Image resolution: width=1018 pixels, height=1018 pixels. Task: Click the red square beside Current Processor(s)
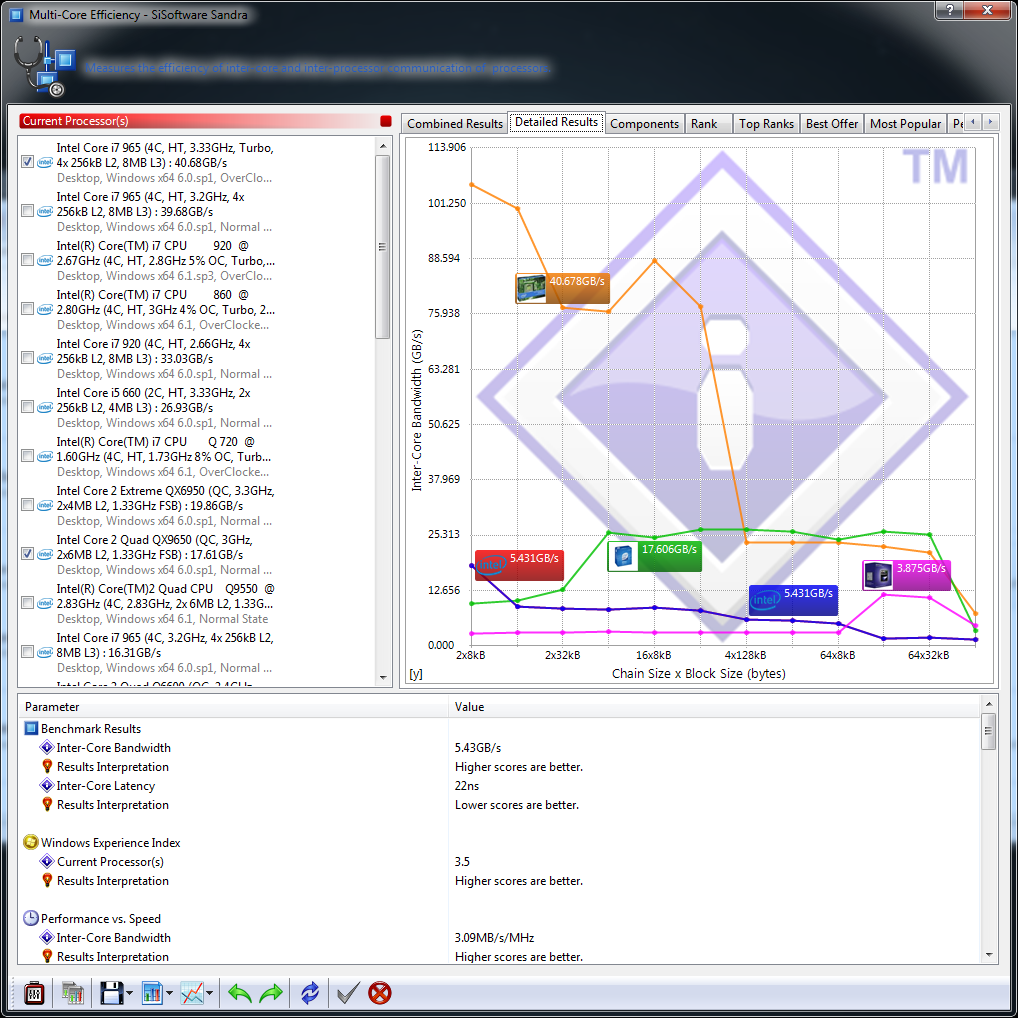pos(386,121)
